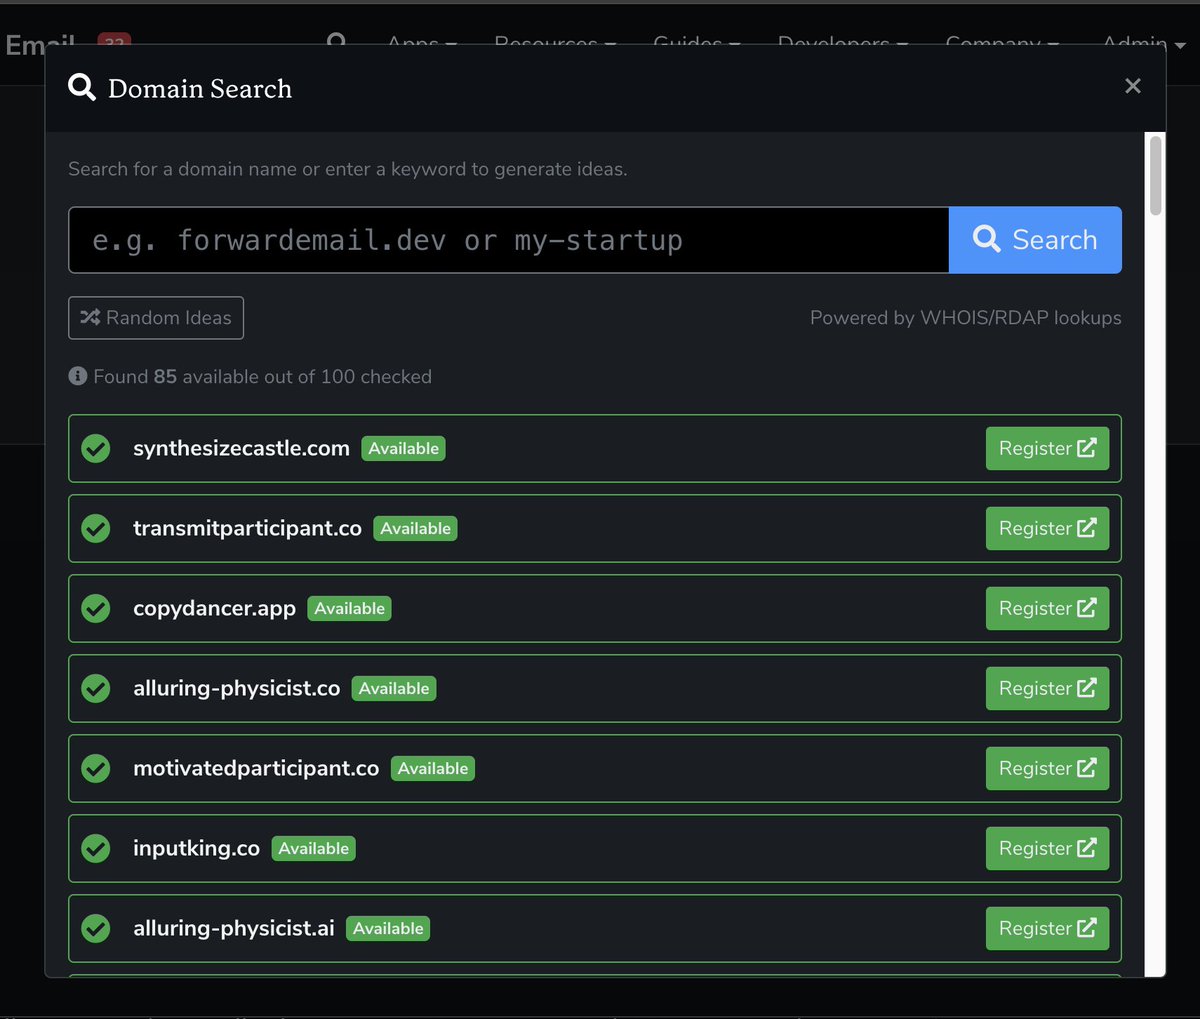Viewport: 1200px width, 1019px height.
Task: Generate Random Ideas
Action: click(x=156, y=318)
